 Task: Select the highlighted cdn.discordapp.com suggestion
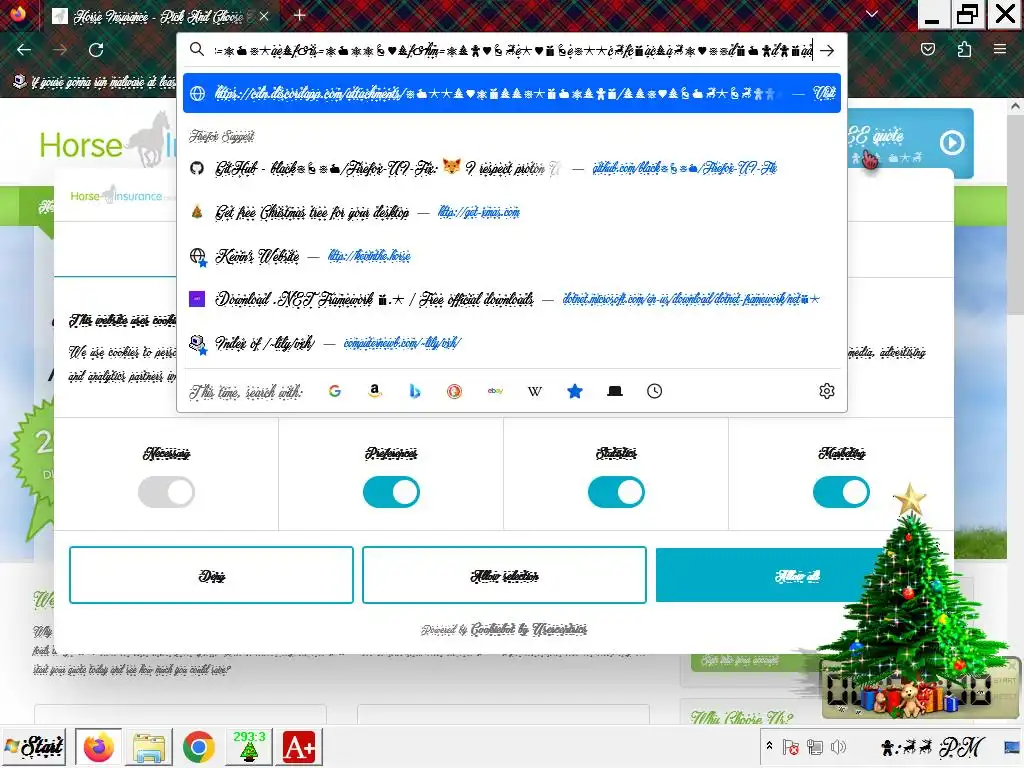pyautogui.click(x=511, y=93)
